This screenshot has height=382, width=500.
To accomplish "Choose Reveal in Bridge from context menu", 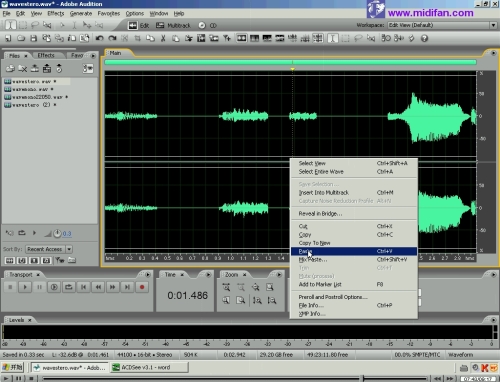I will pyautogui.click(x=354, y=213).
